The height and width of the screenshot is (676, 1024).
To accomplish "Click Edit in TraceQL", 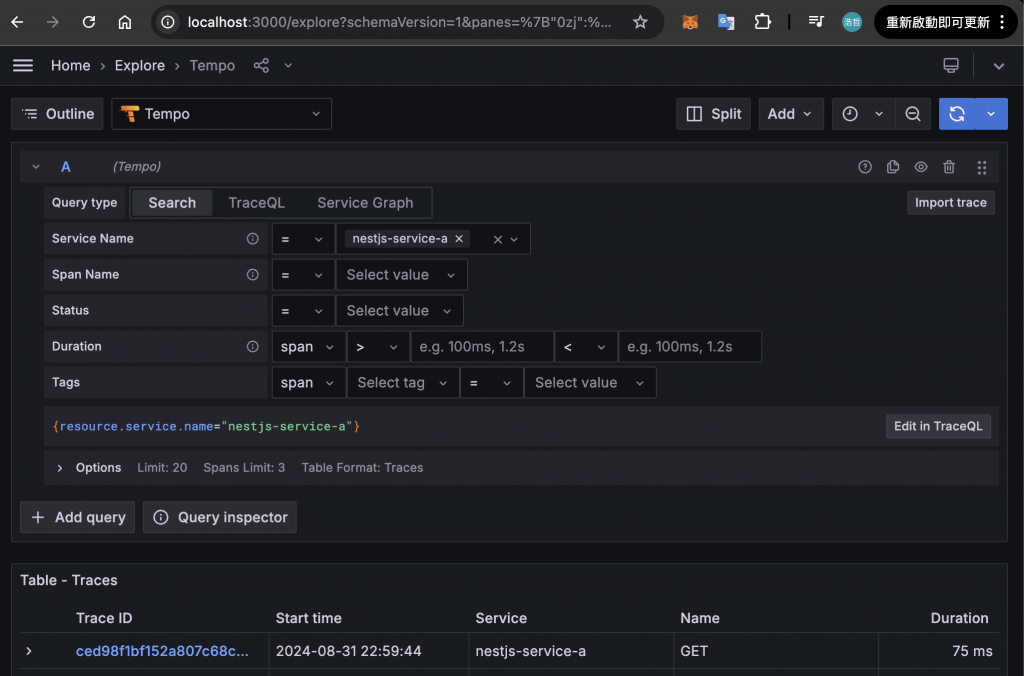I will tap(938, 427).
